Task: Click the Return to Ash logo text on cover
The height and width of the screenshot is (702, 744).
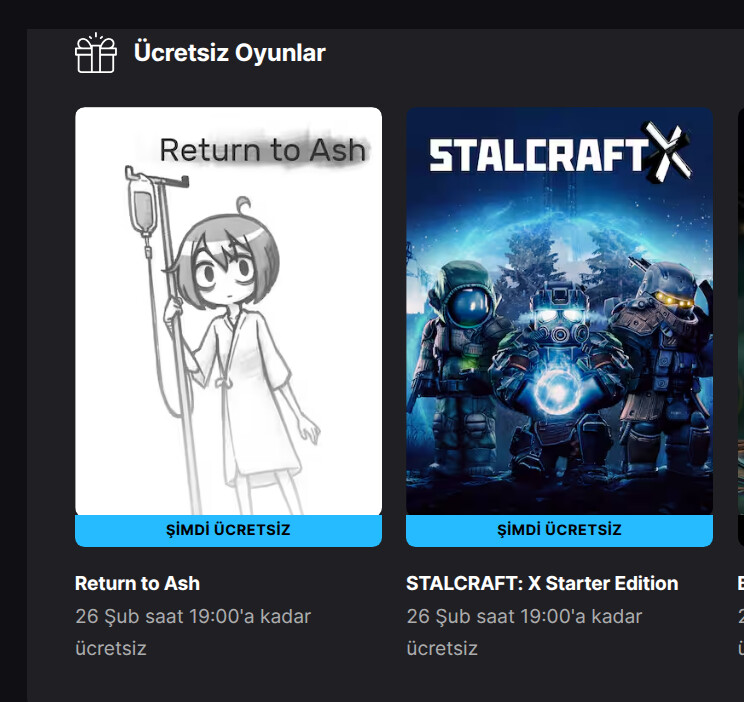Action: pyautogui.click(x=262, y=150)
